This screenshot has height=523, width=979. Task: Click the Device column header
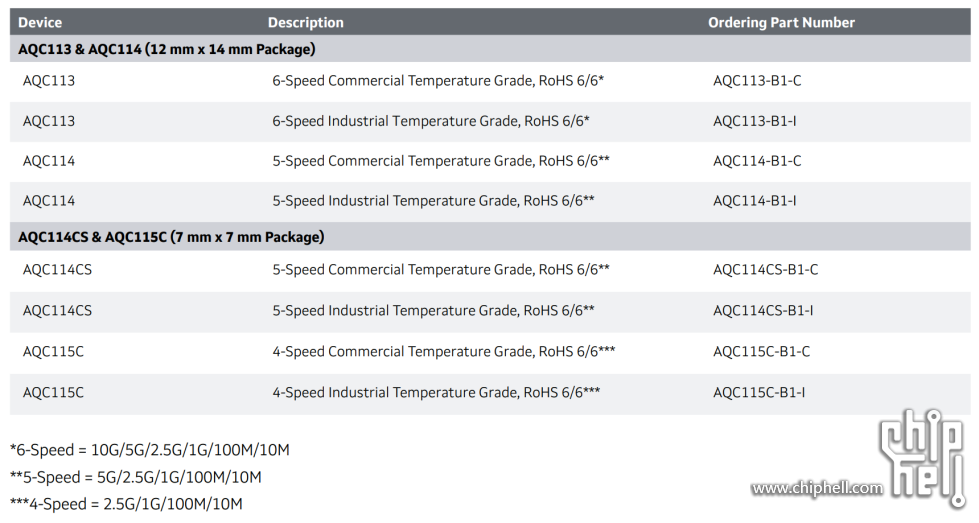pyautogui.click(x=40, y=22)
